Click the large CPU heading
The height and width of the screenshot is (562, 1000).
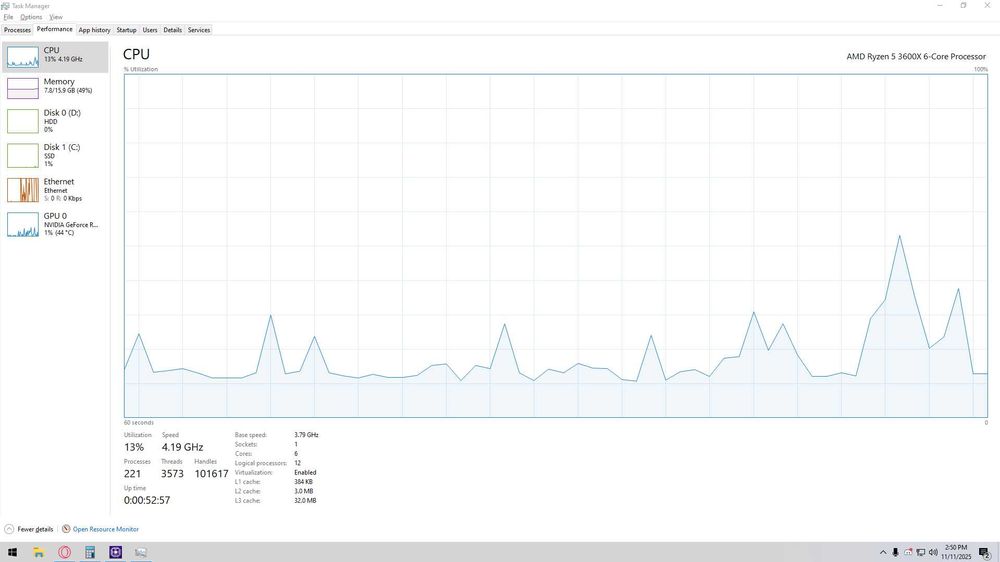coord(136,54)
